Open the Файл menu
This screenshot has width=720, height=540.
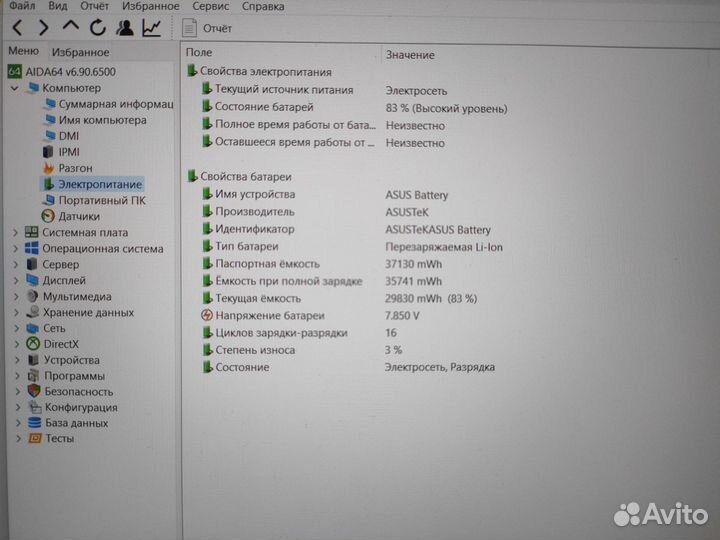point(22,6)
